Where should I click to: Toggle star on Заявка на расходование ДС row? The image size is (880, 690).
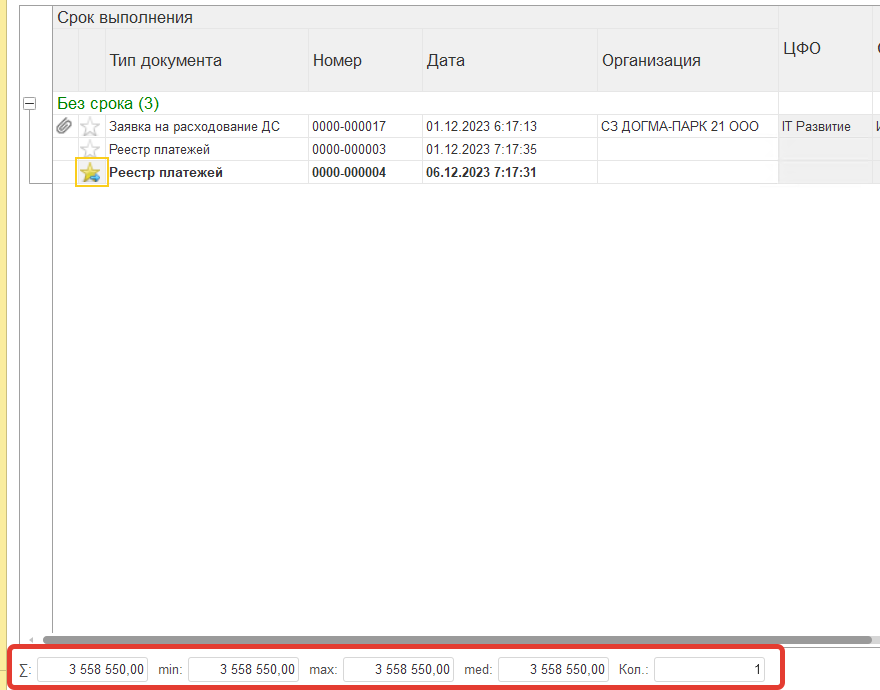coord(91,126)
